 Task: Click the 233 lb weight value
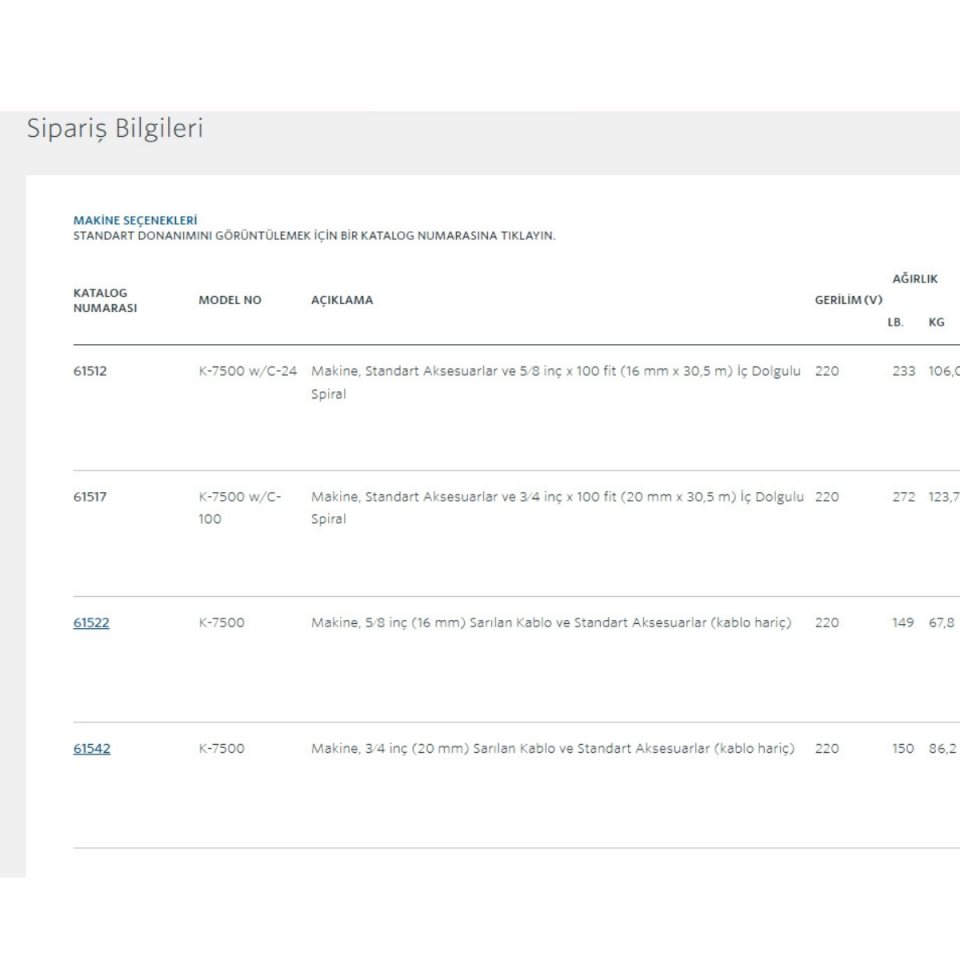[x=903, y=371]
